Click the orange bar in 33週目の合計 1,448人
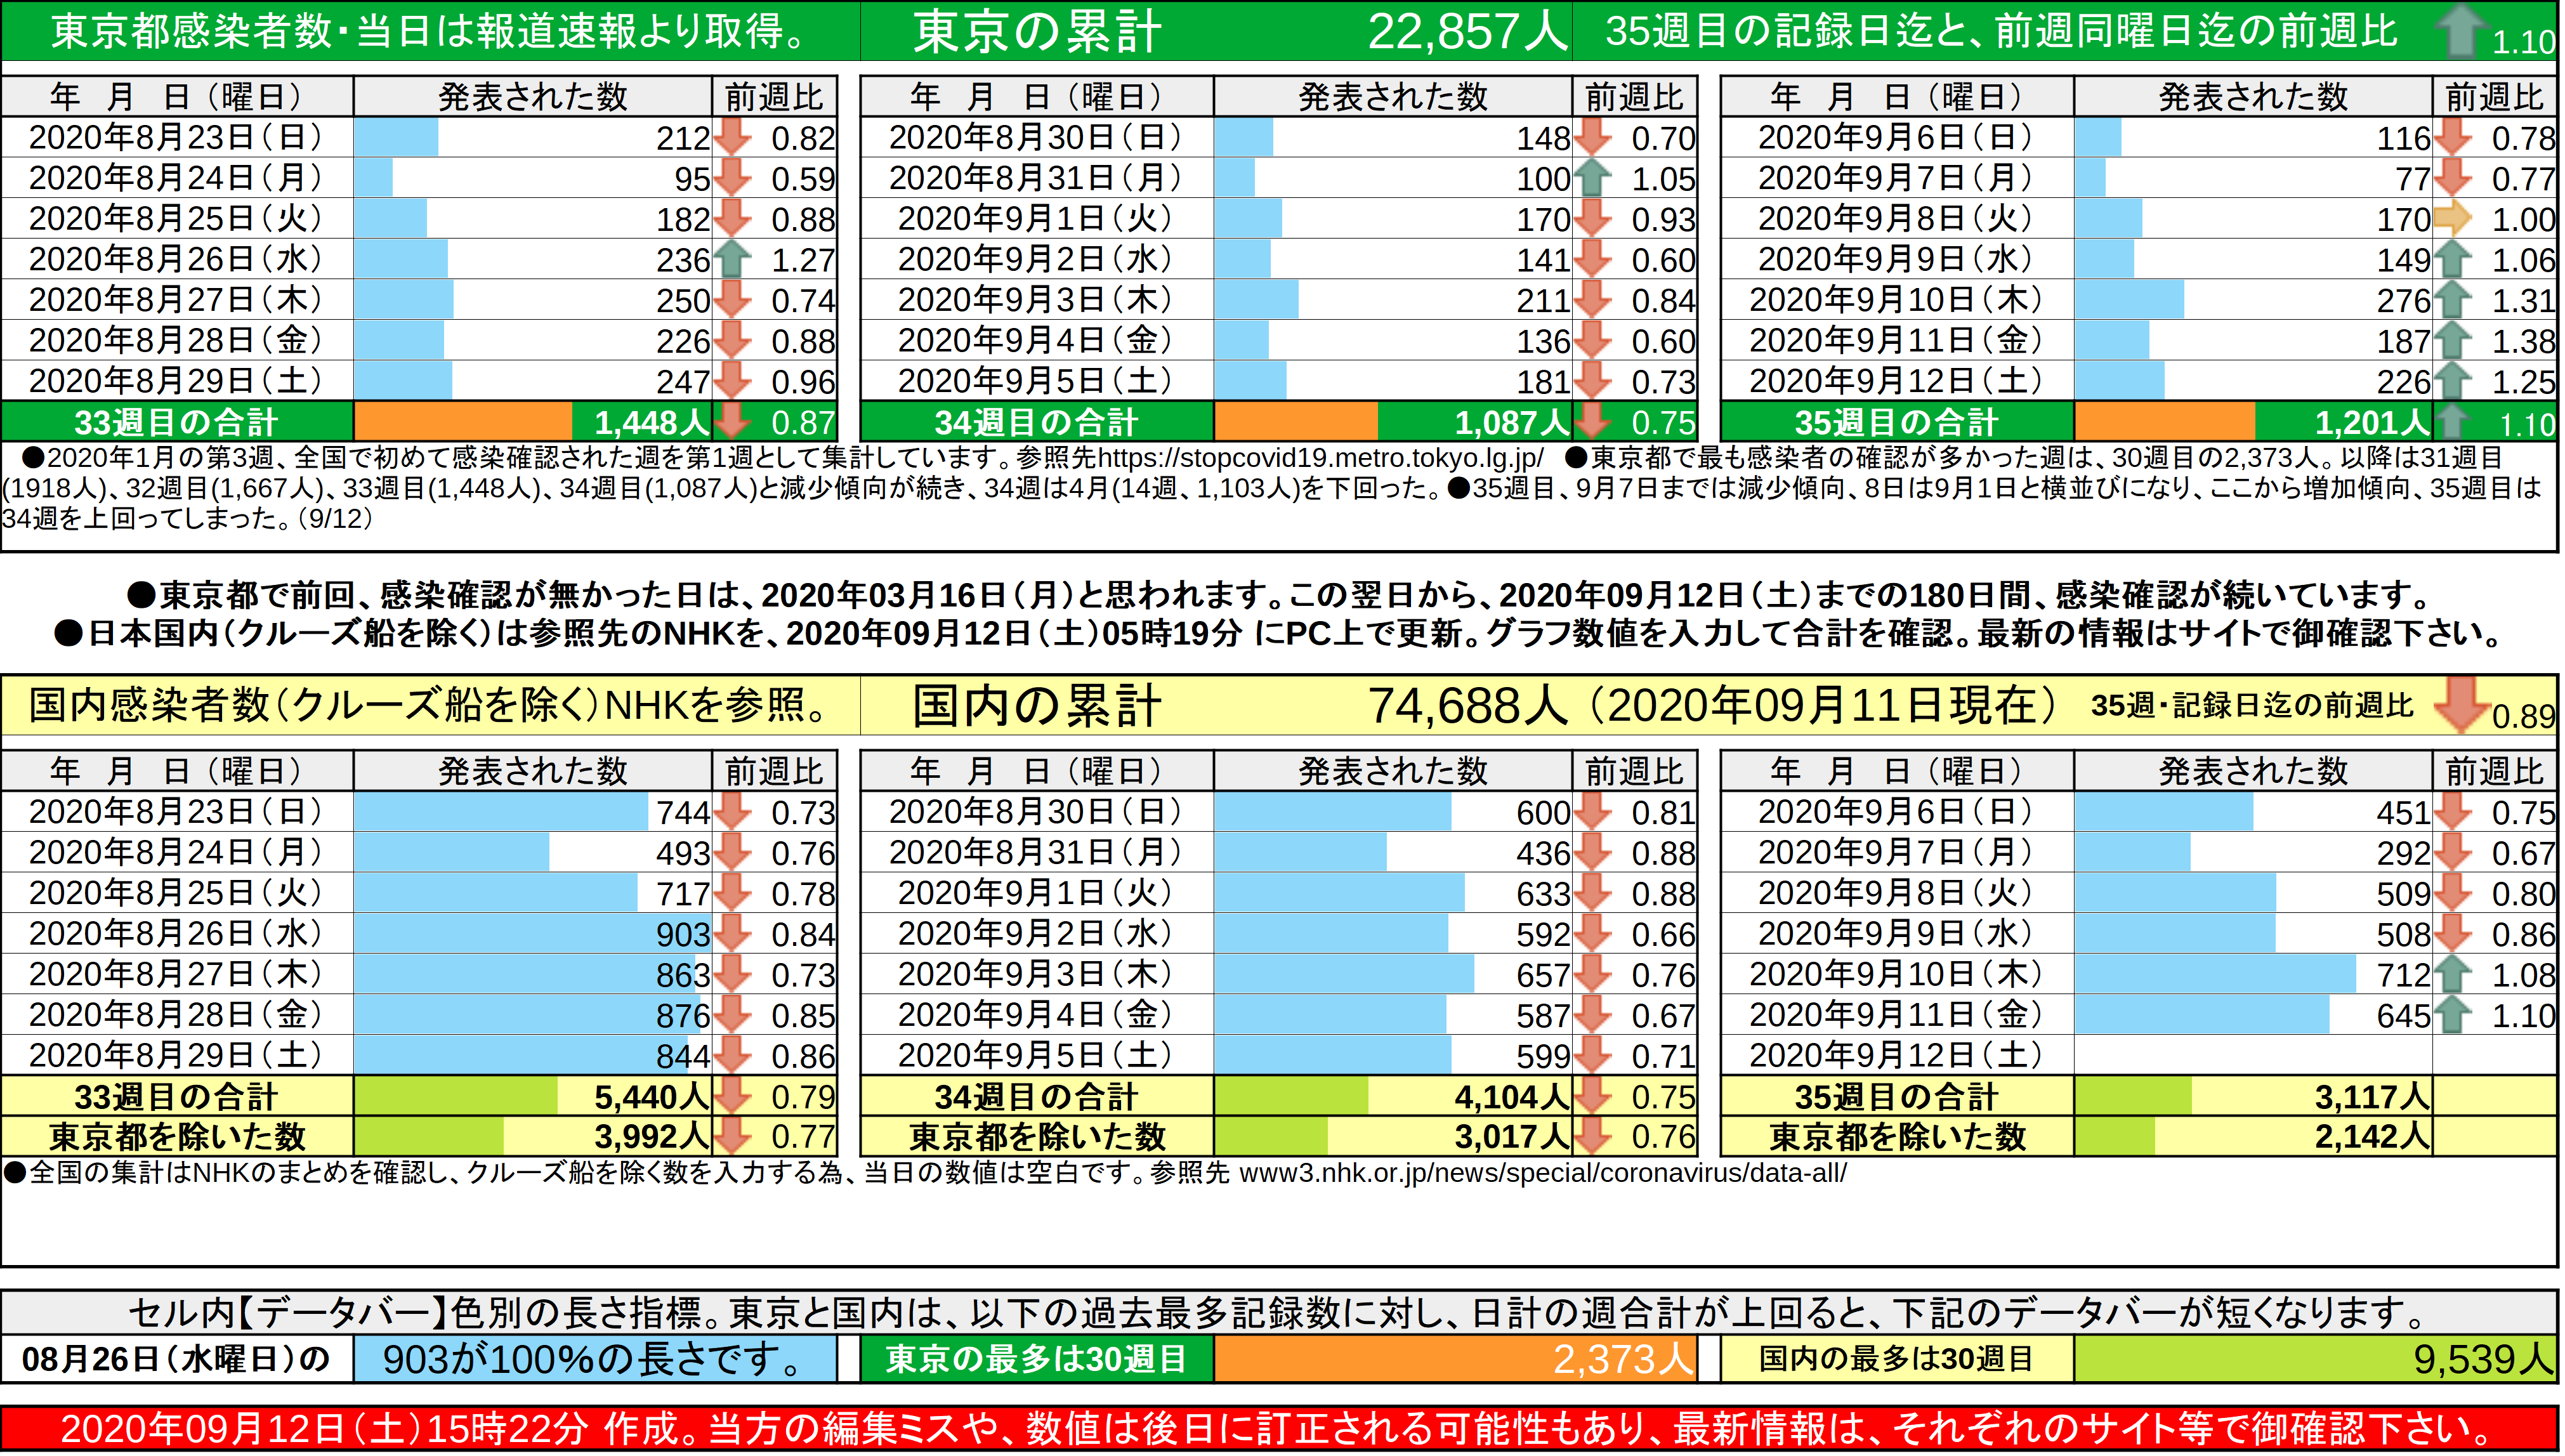This screenshot has width=2565, height=1456. [463, 422]
